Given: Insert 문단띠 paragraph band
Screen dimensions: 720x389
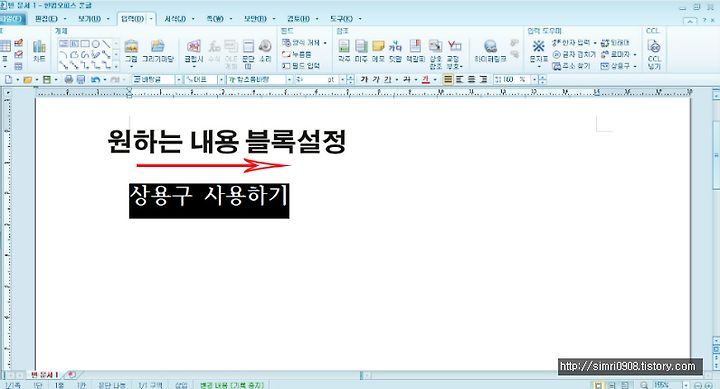Looking at the screenshot, I should coord(248,53).
